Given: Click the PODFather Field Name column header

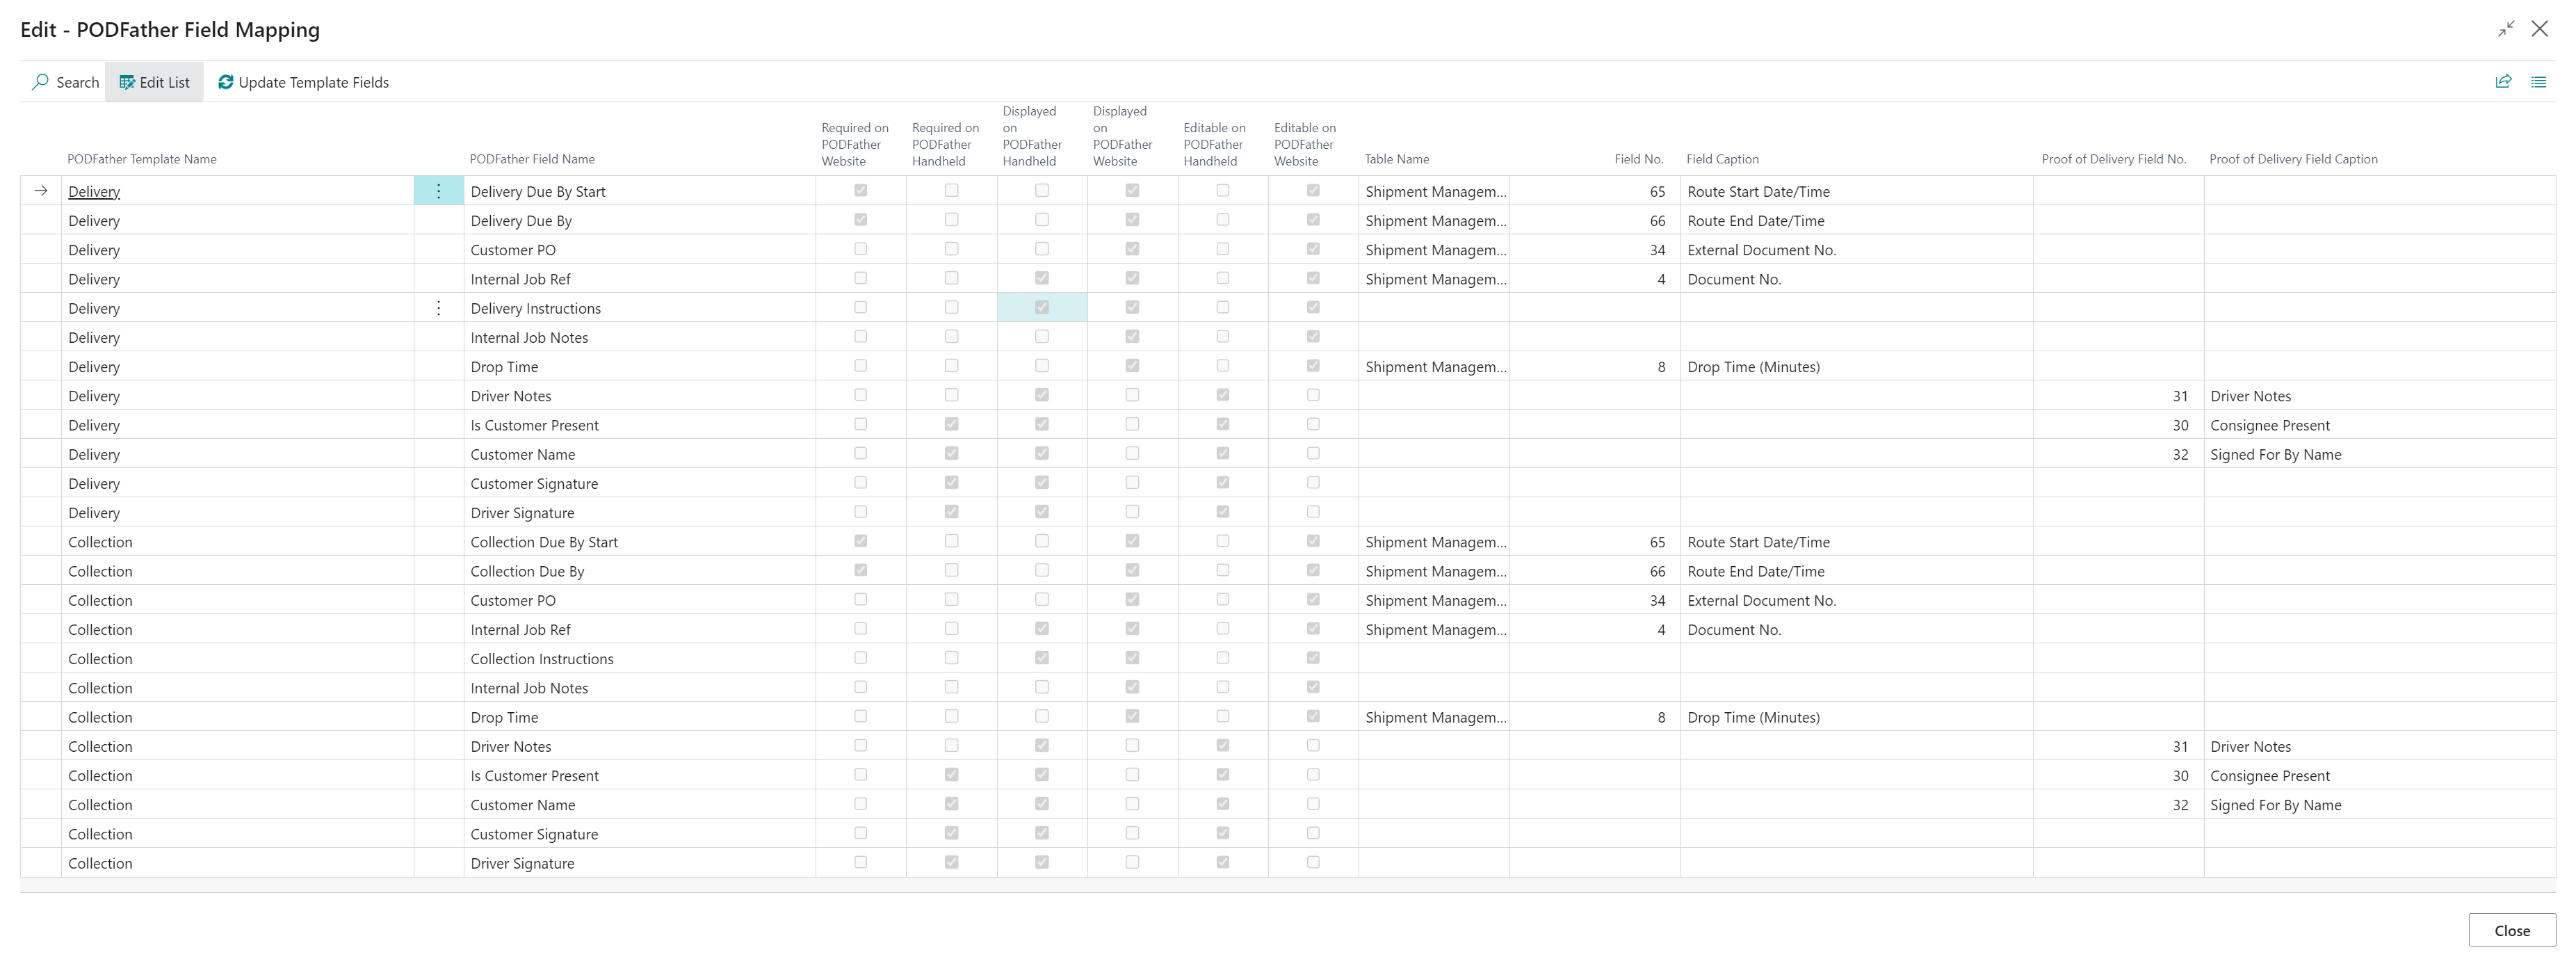Looking at the screenshot, I should 532,159.
